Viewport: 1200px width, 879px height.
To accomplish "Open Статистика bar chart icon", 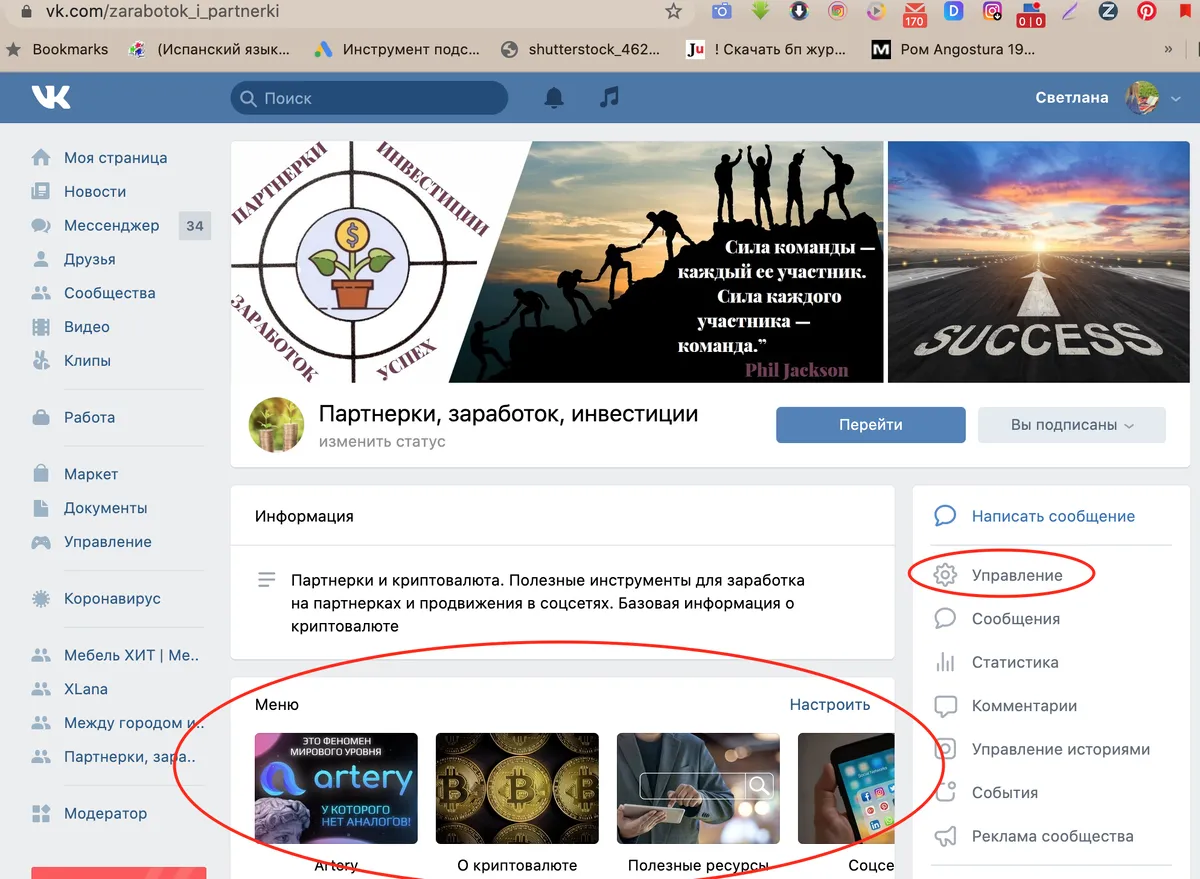I will tap(945, 662).
